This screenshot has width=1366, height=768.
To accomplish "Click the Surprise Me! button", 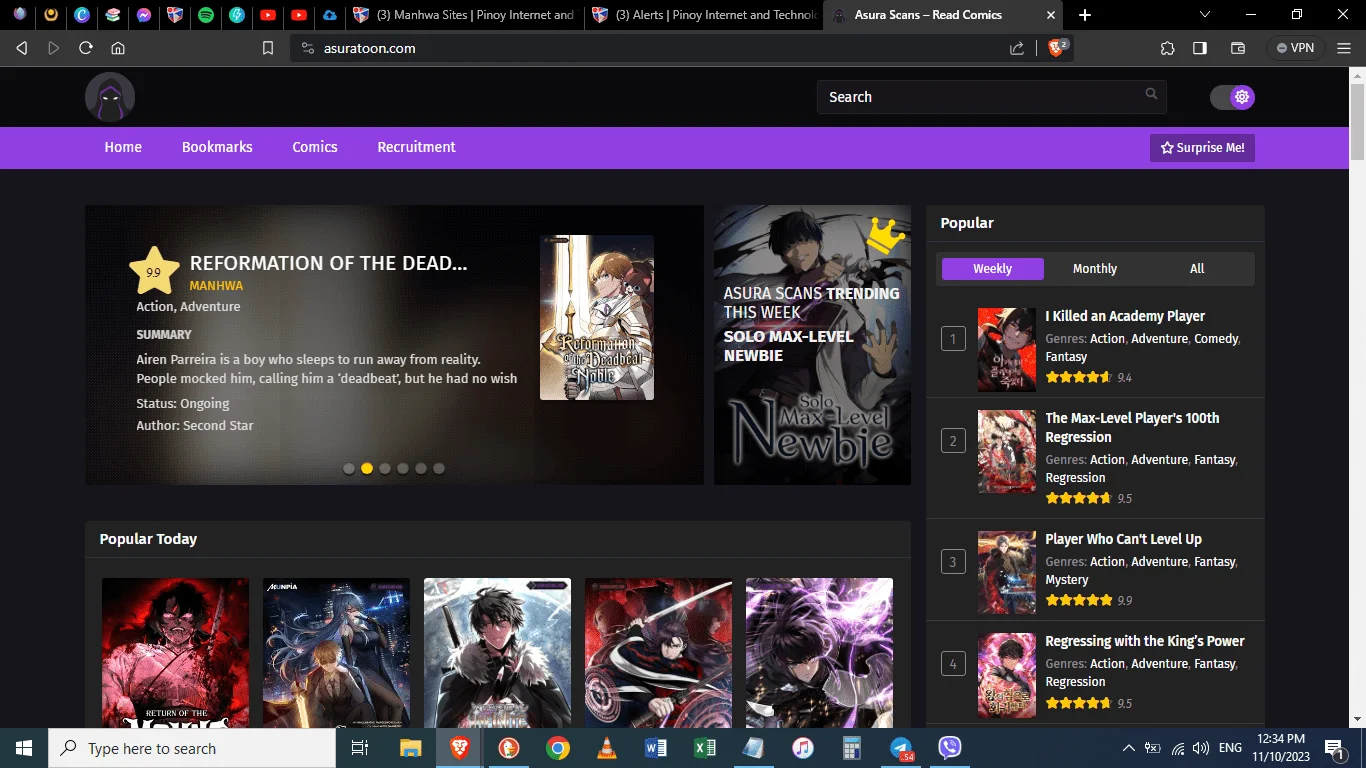I will pos(1202,148).
